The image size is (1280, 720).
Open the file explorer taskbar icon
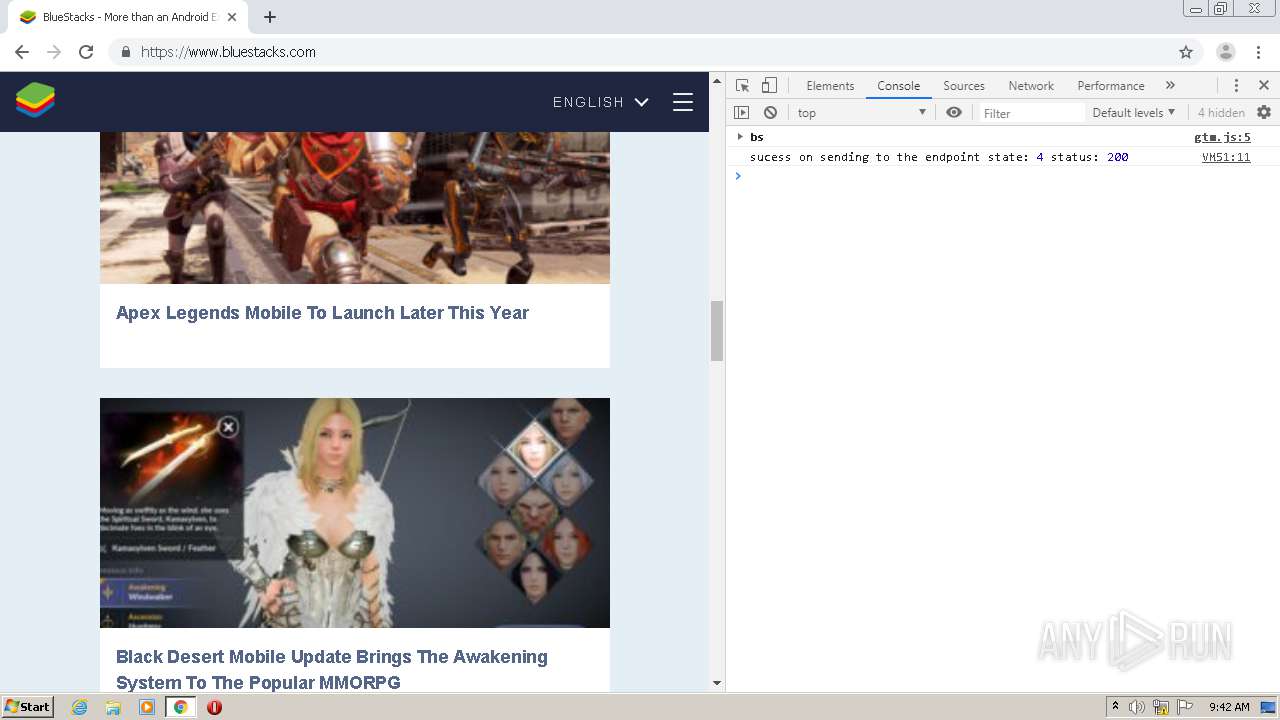[x=113, y=707]
